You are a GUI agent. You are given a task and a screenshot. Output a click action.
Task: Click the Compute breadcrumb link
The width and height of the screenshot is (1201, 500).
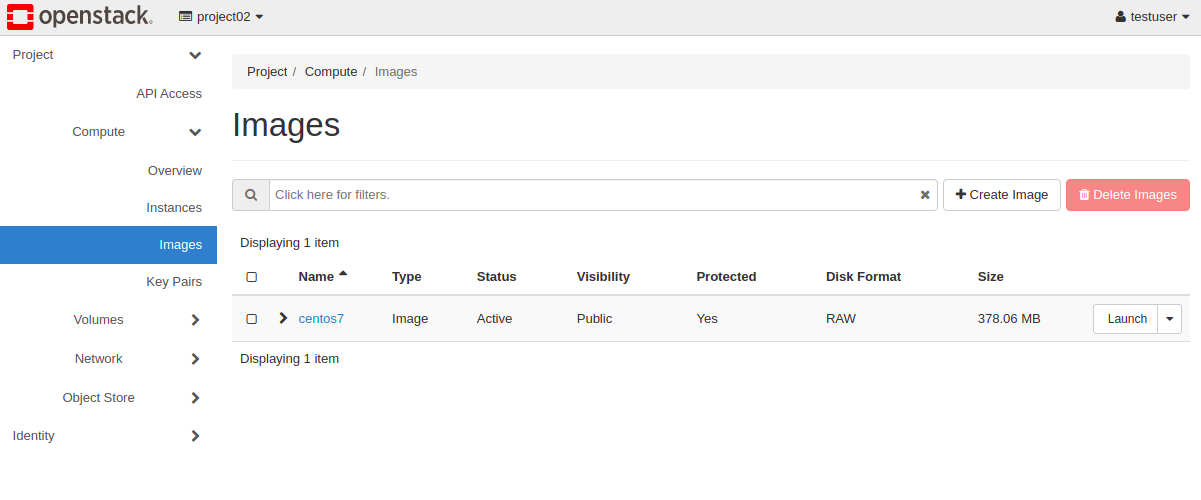[x=331, y=72]
